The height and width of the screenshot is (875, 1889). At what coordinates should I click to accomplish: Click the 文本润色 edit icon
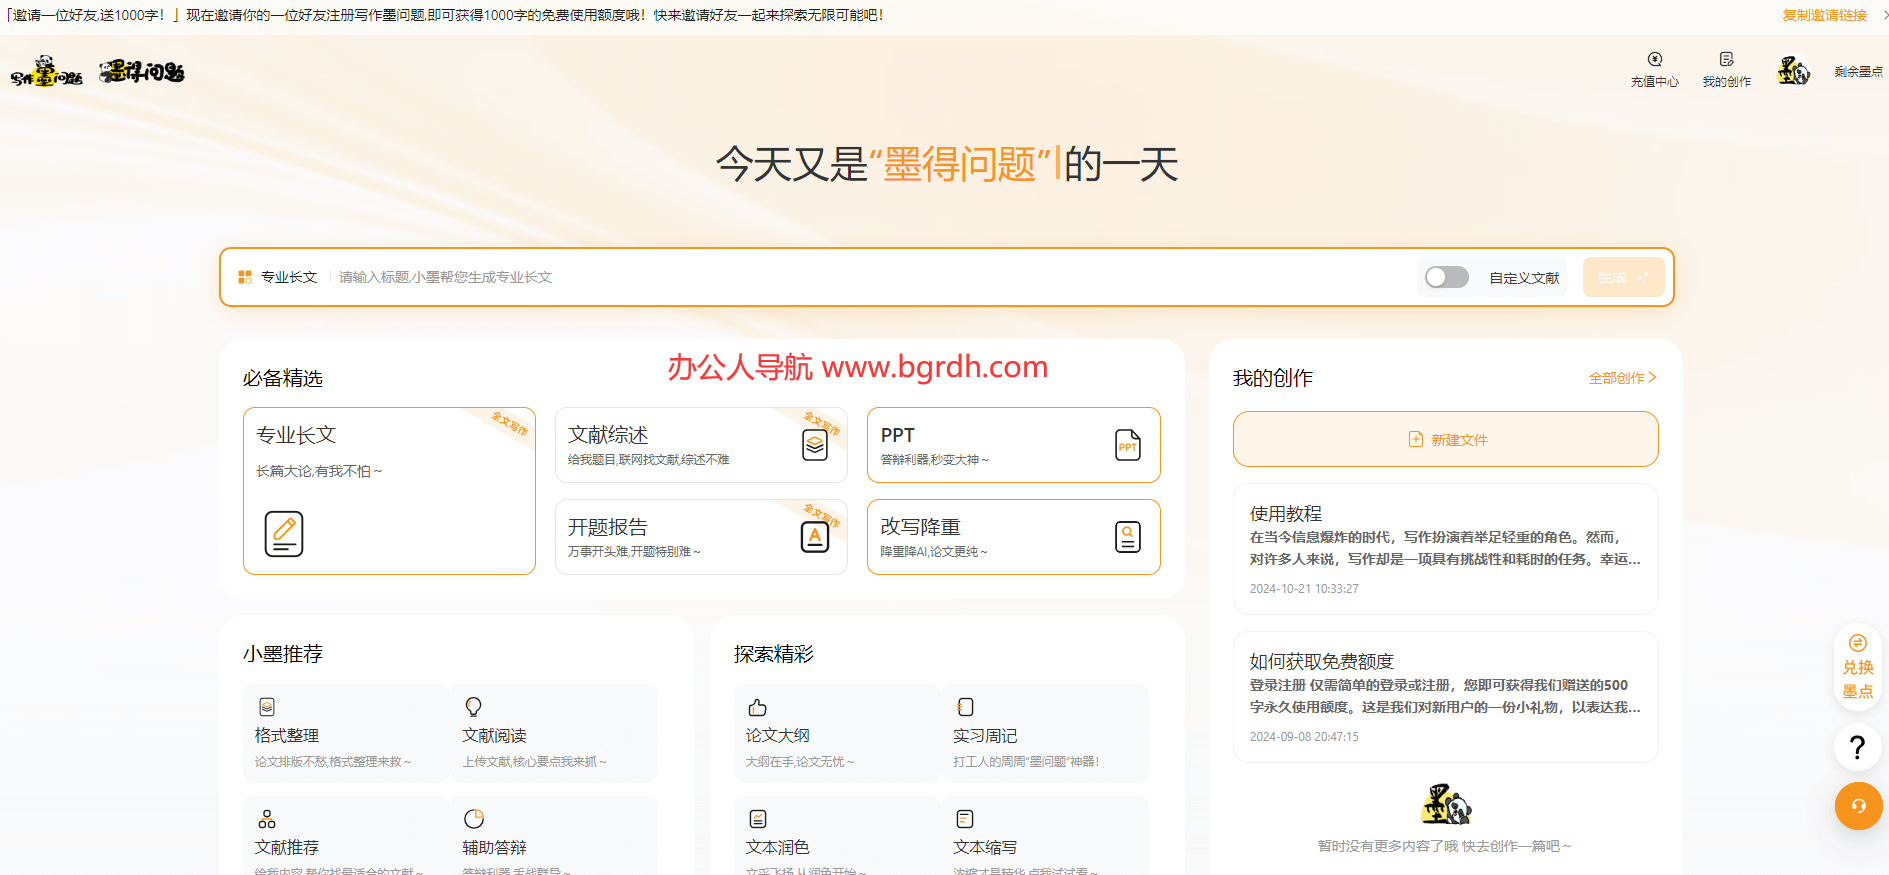click(x=758, y=819)
